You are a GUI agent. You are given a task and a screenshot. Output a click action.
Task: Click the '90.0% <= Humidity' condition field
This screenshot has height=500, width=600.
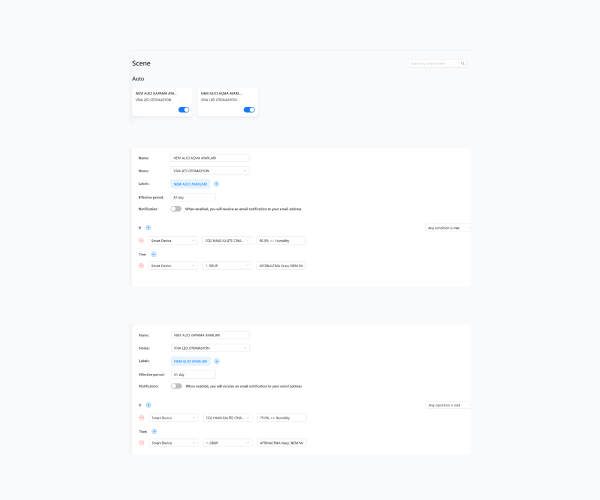click(x=281, y=241)
